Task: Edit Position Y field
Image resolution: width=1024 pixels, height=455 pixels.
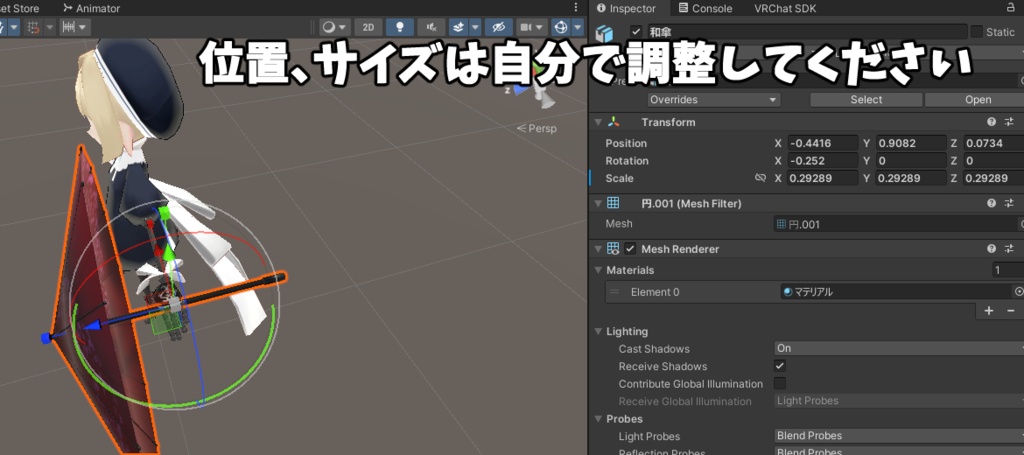Action: 910,144
